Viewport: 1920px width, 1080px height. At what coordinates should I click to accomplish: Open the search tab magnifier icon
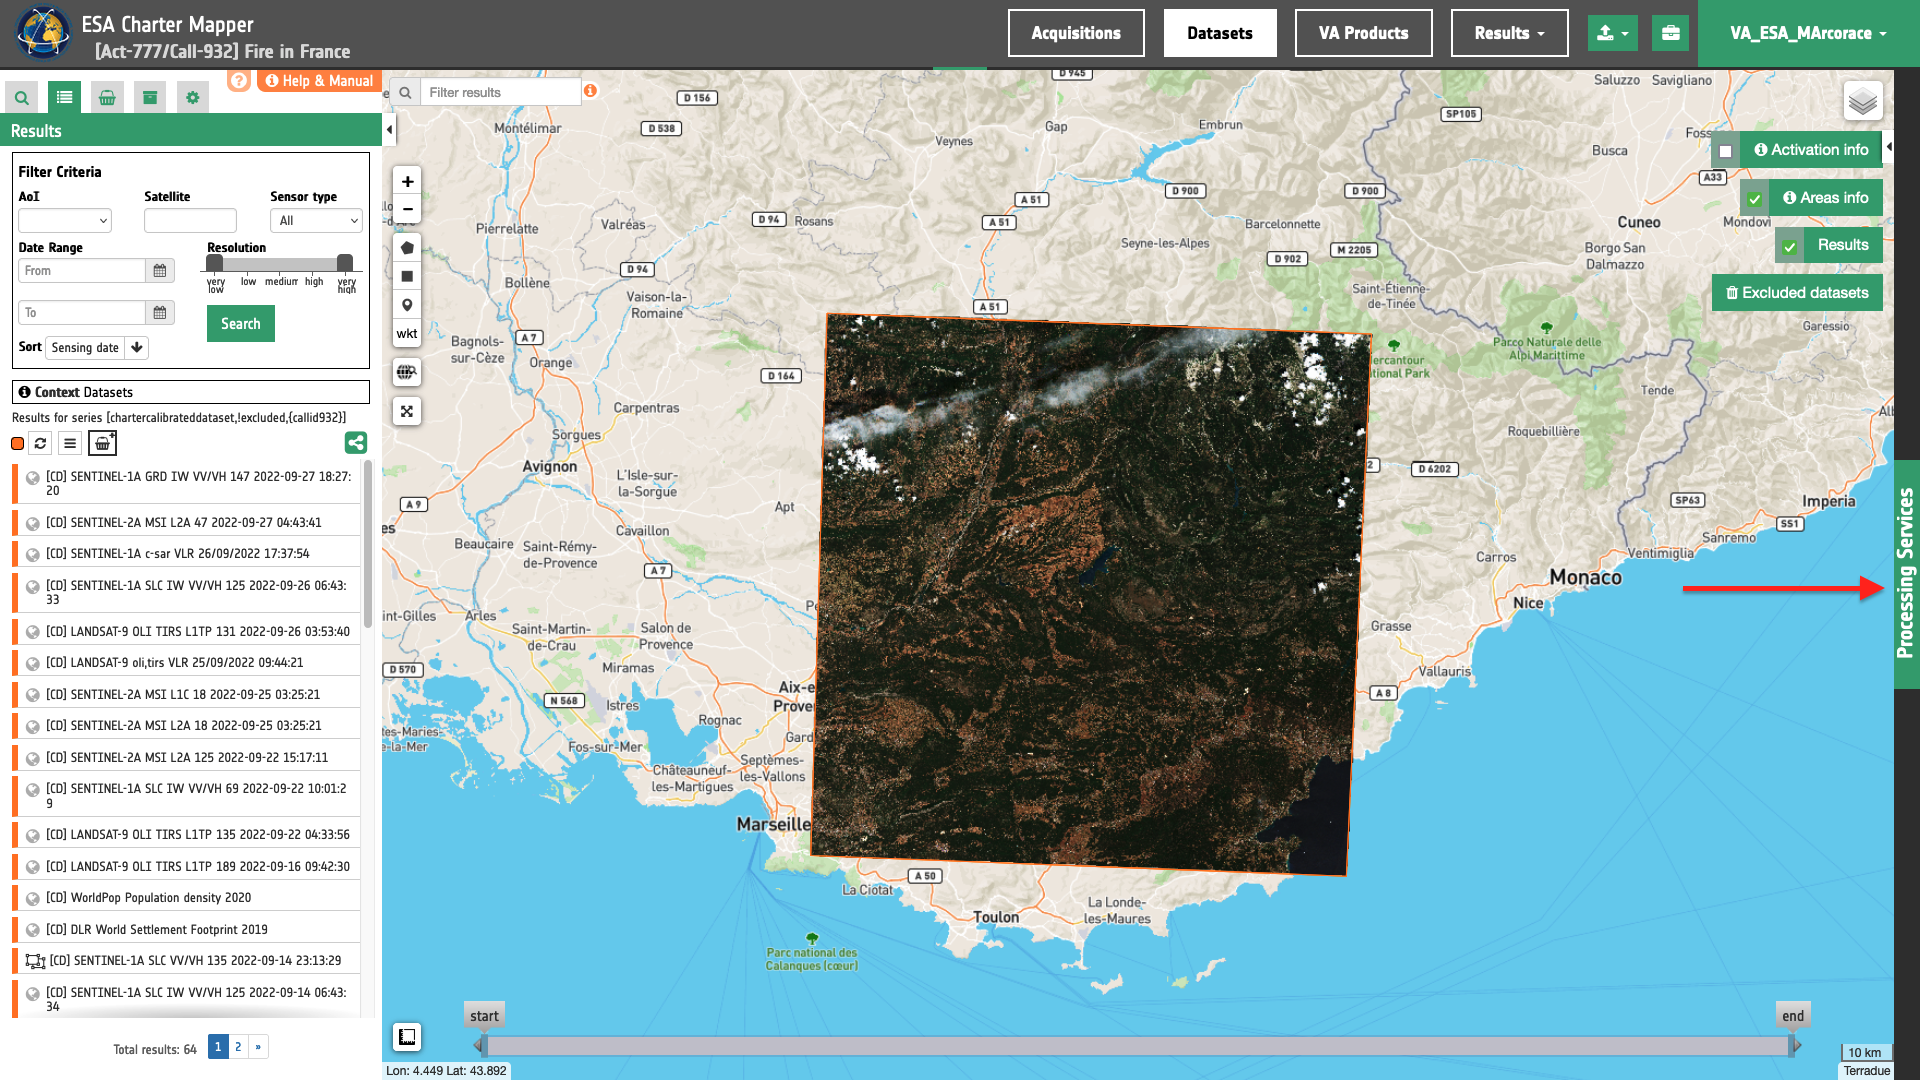click(x=21, y=97)
